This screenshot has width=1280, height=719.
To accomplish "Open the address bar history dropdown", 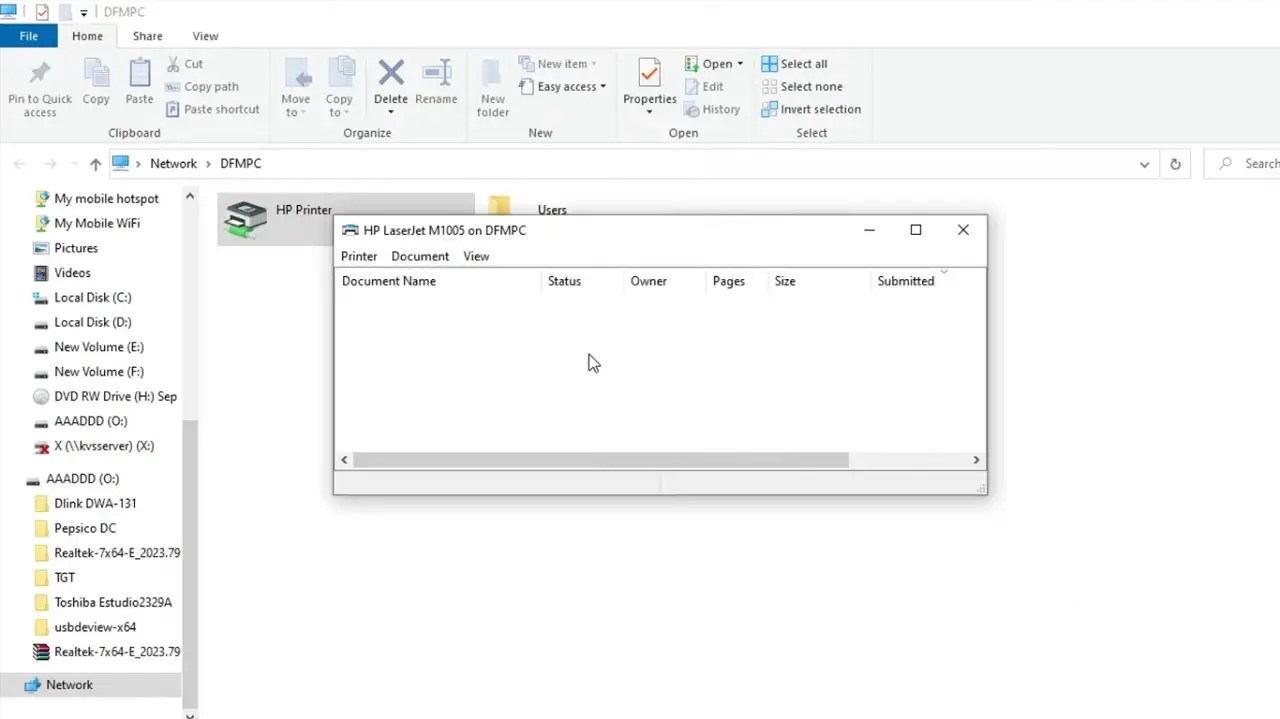I will [1144, 163].
